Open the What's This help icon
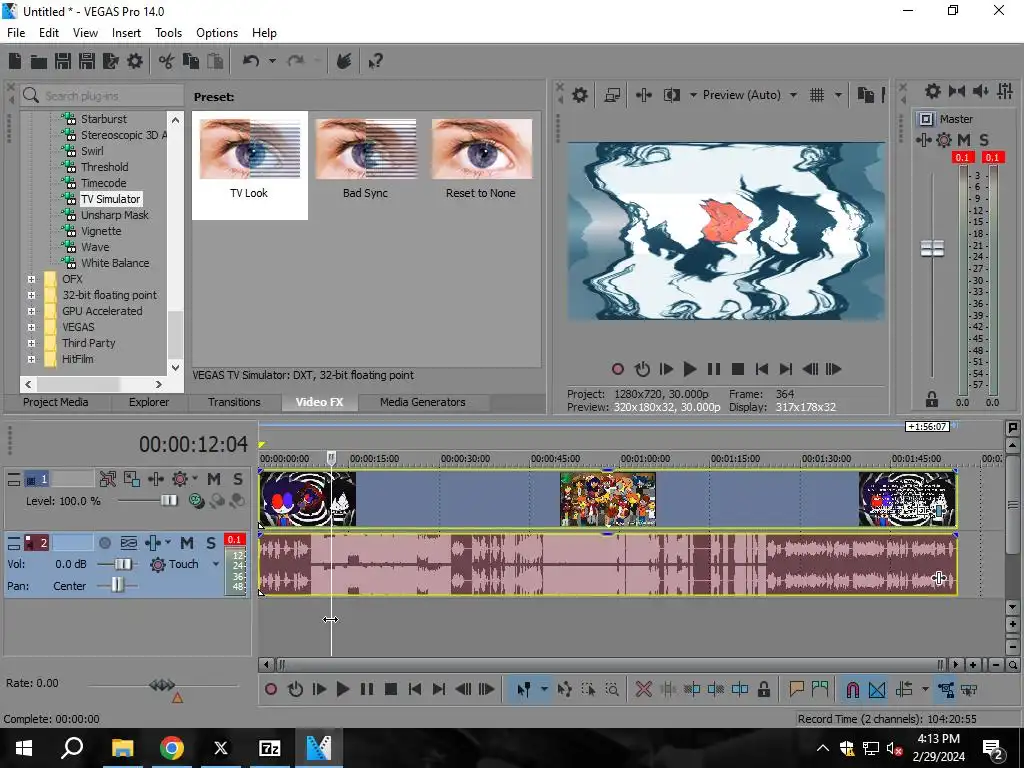This screenshot has width=1024, height=768. (375, 61)
